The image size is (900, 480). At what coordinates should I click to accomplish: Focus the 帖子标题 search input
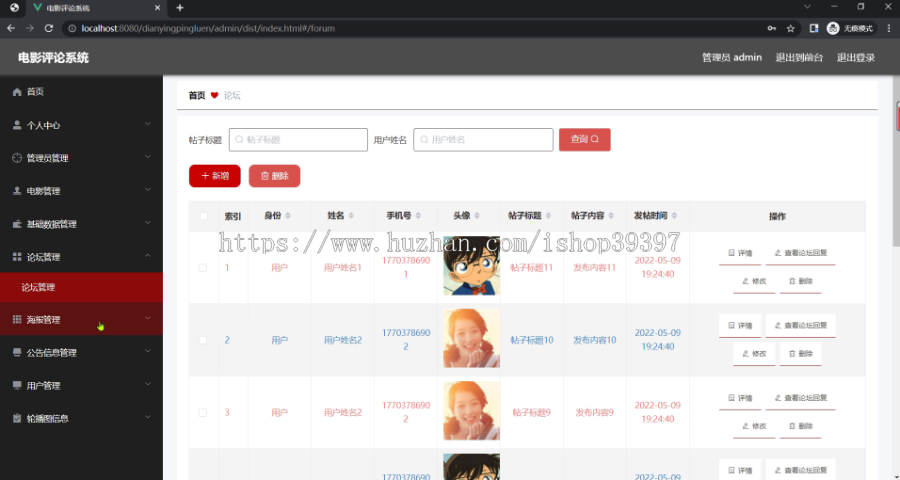point(298,140)
